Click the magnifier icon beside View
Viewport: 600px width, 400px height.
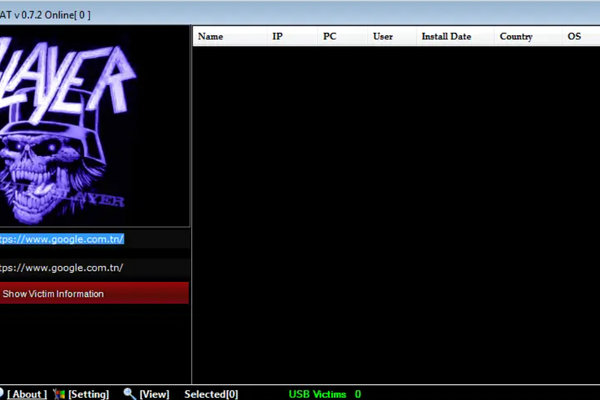(130, 393)
